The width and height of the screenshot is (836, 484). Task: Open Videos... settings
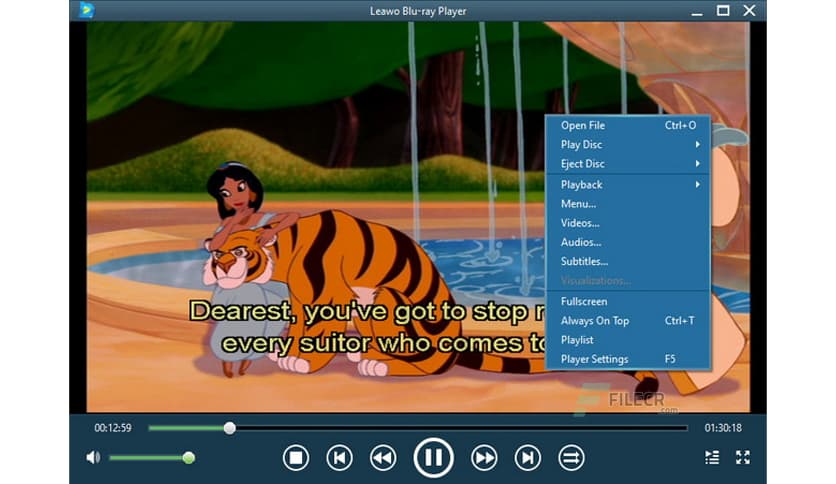point(628,223)
